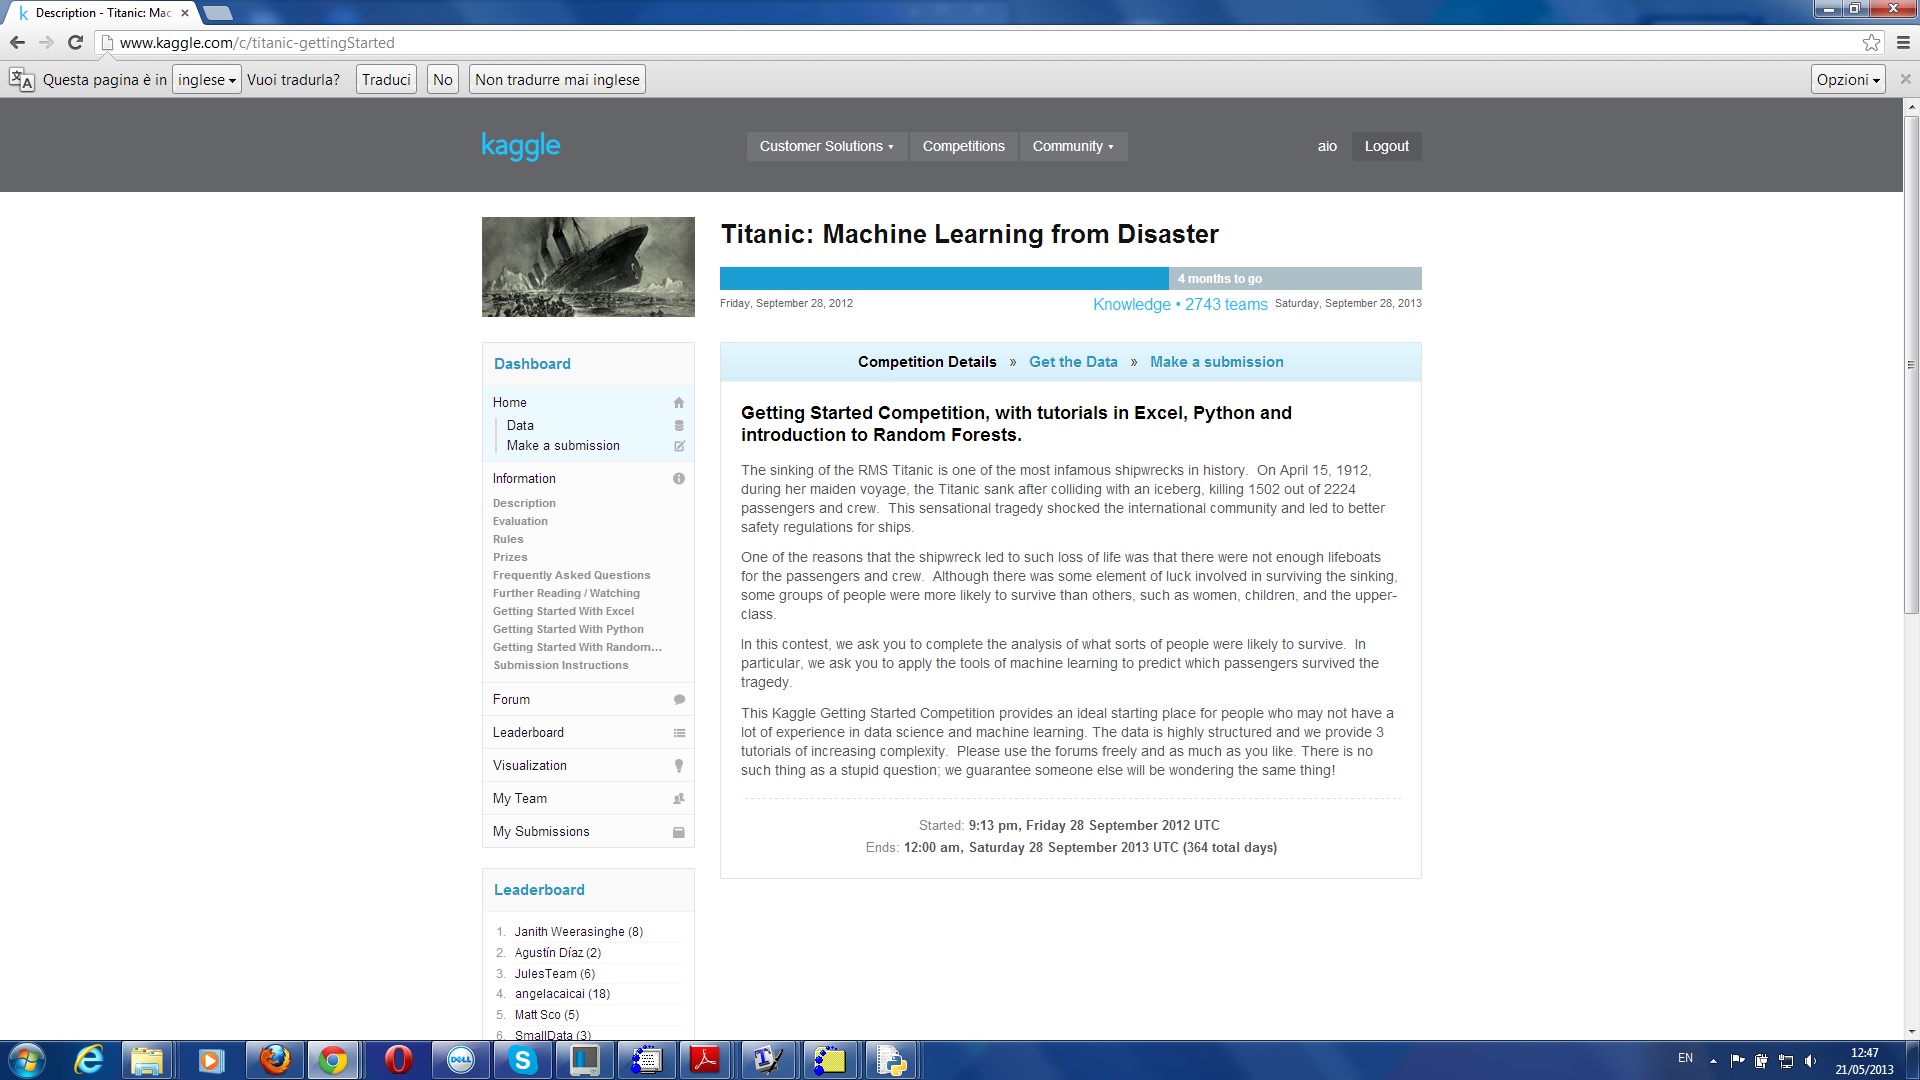Open the Chrome menu icon
Image resolution: width=1920 pixels, height=1080 pixels.
1903,42
